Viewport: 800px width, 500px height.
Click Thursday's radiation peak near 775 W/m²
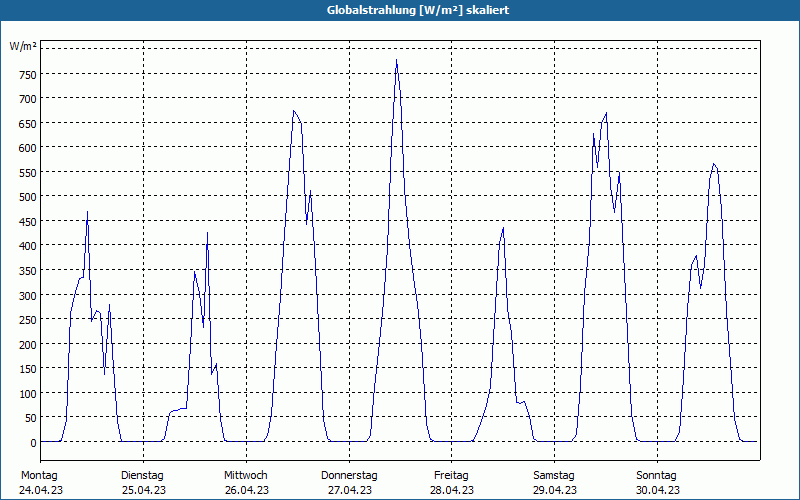pyautogui.click(x=396, y=61)
